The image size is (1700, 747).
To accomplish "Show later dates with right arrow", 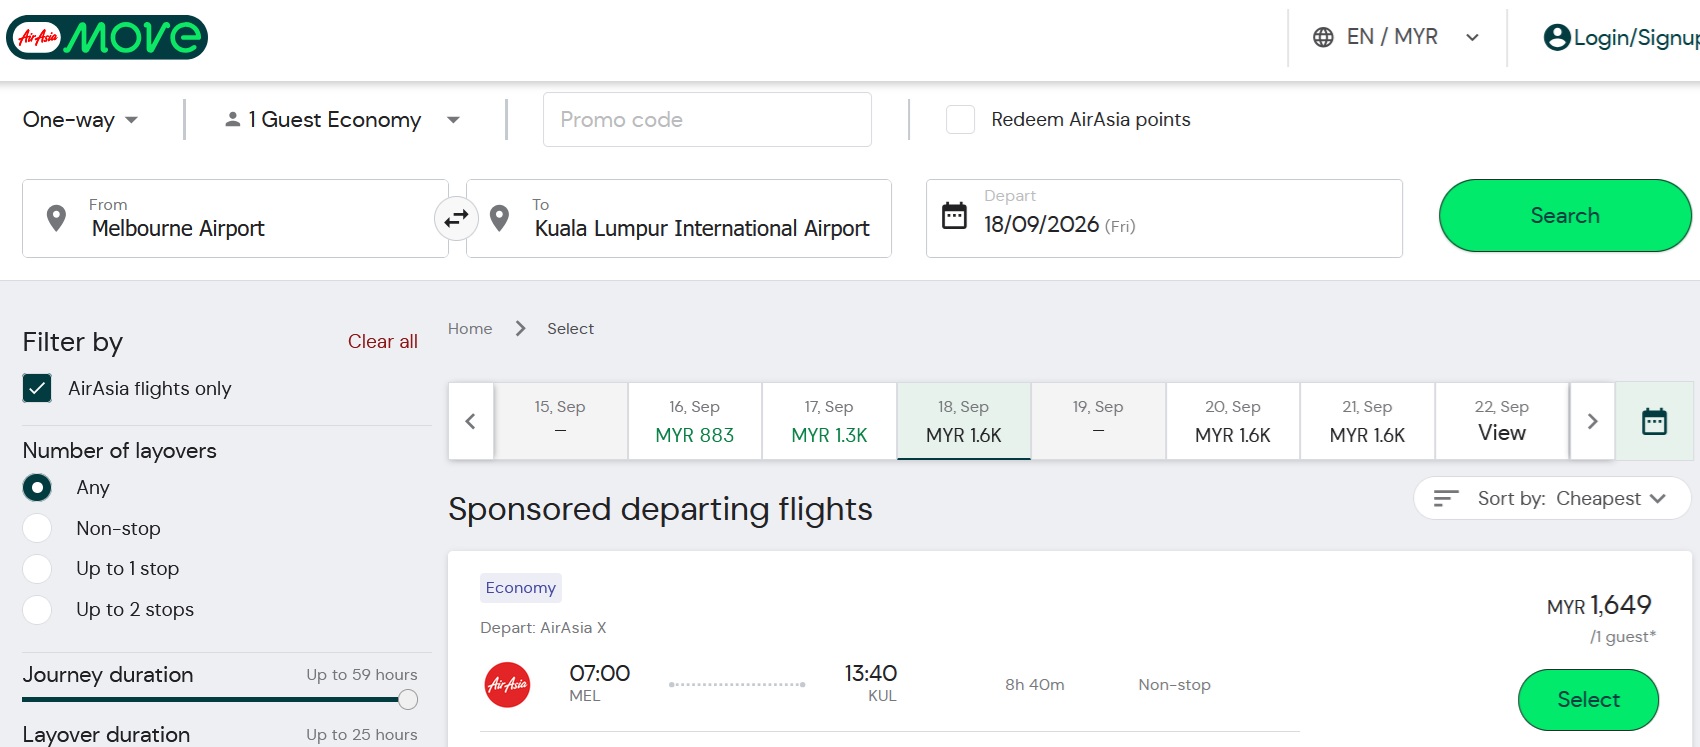I will [x=1592, y=421].
